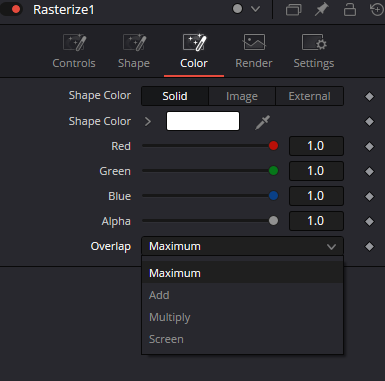Toggle keyframe diamond for Overlap

click(369, 247)
